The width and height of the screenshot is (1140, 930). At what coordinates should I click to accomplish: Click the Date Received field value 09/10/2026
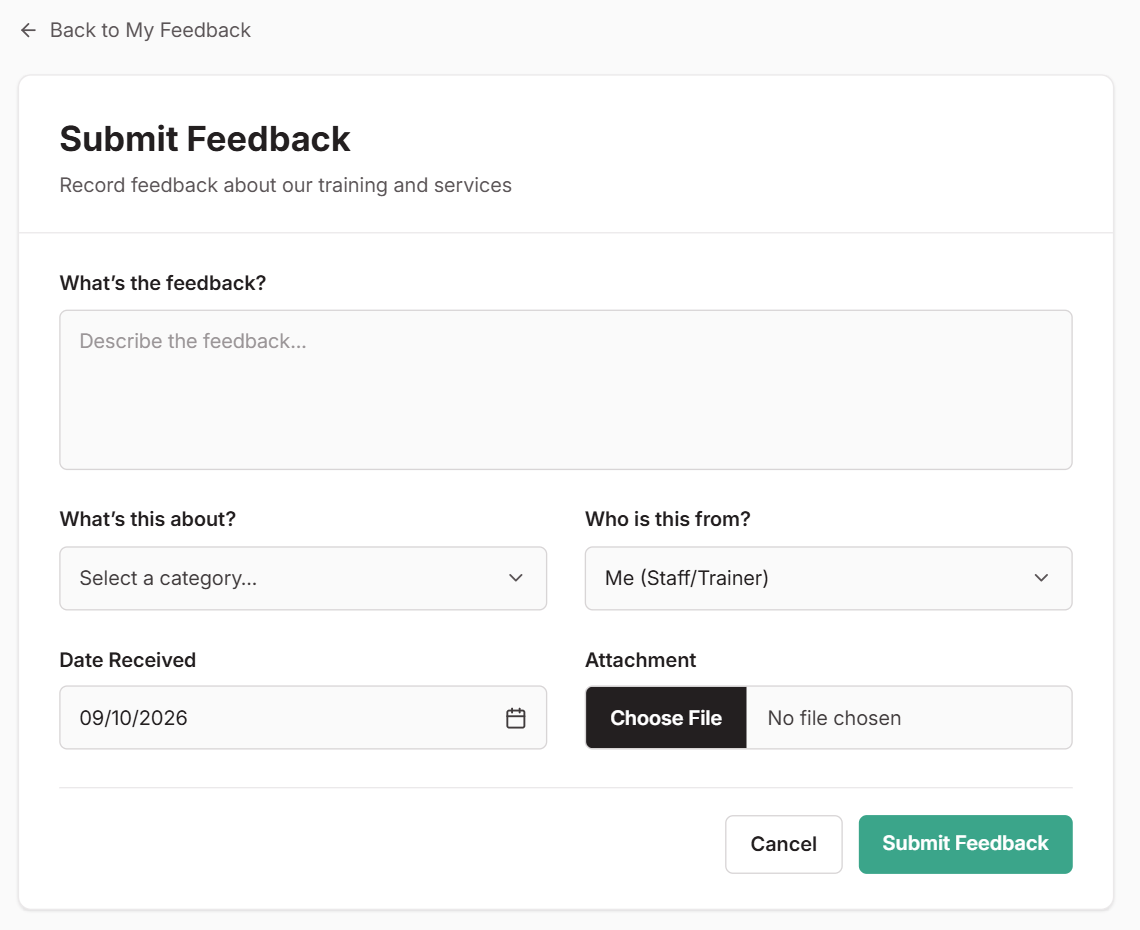click(x=134, y=718)
